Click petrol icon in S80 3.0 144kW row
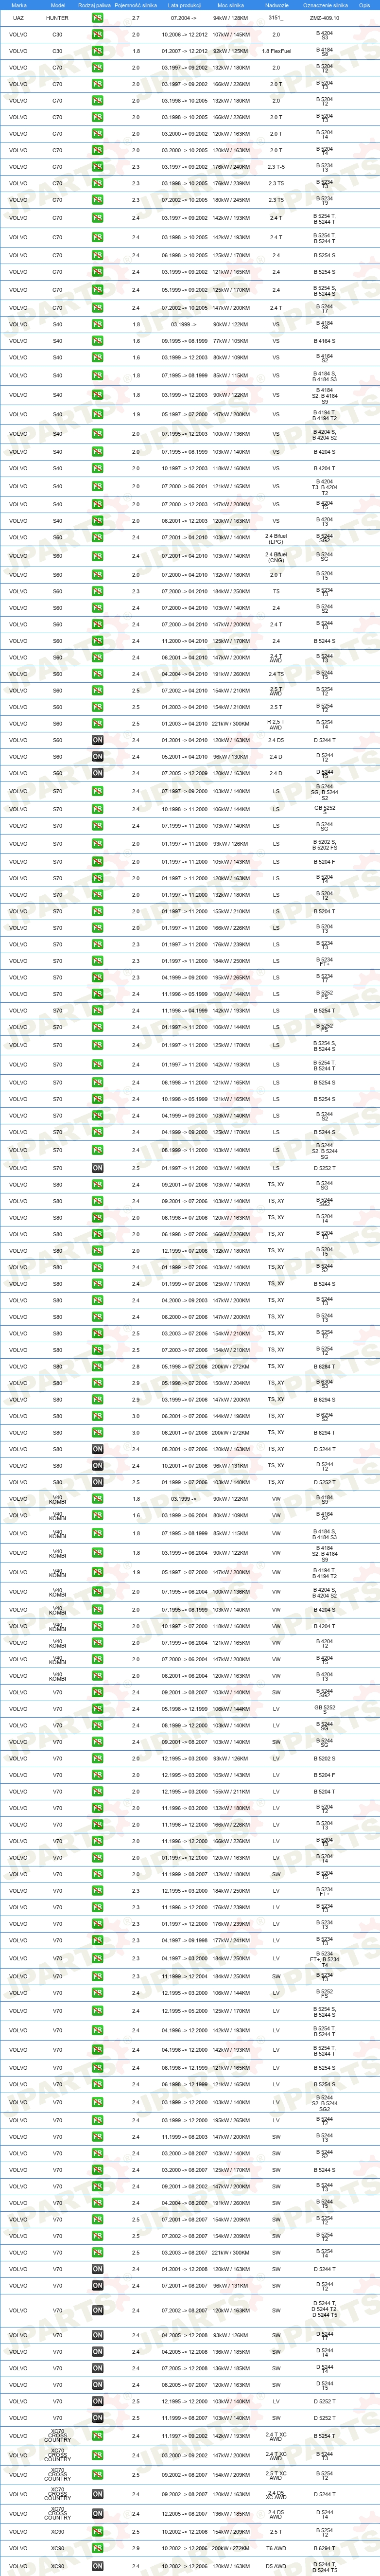 (97, 1416)
